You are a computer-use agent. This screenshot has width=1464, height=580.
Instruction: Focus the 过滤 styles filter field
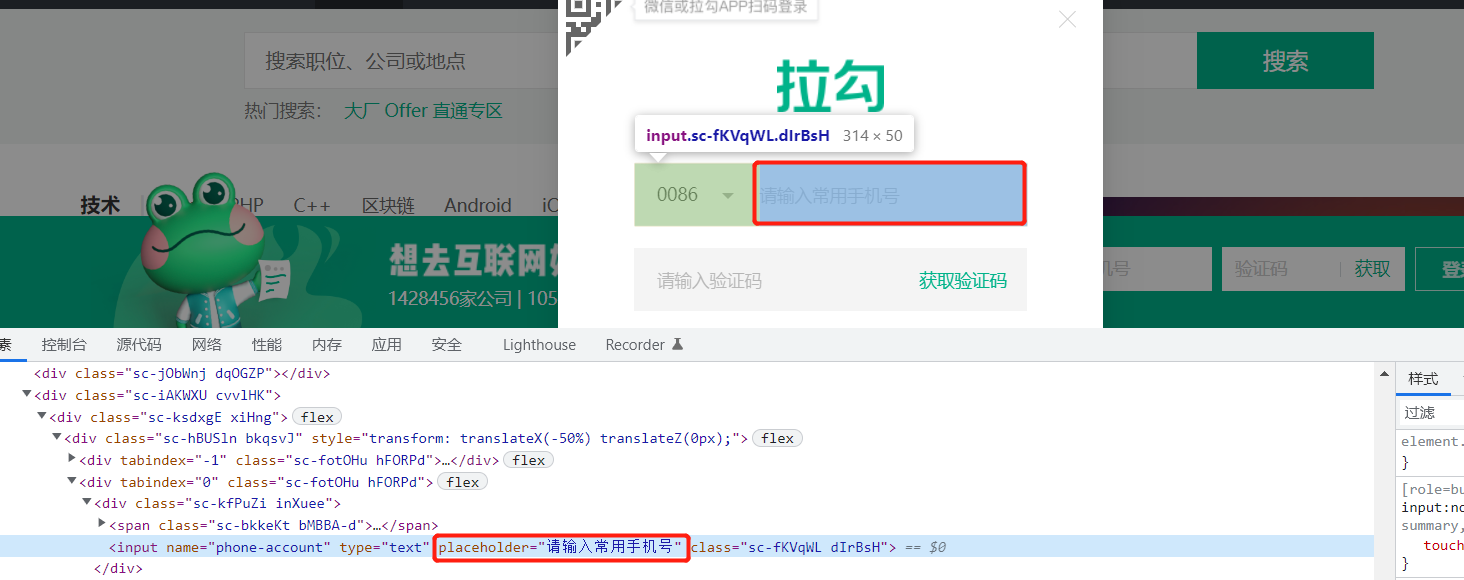pyautogui.click(x=1430, y=413)
